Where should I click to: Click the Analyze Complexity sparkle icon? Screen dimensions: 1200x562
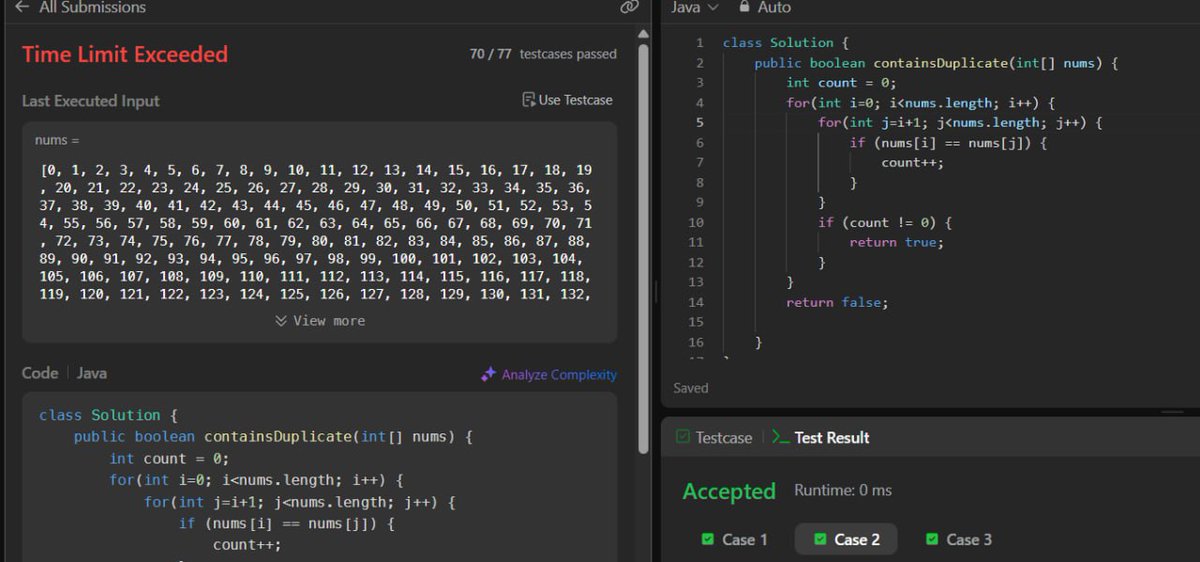click(488, 374)
